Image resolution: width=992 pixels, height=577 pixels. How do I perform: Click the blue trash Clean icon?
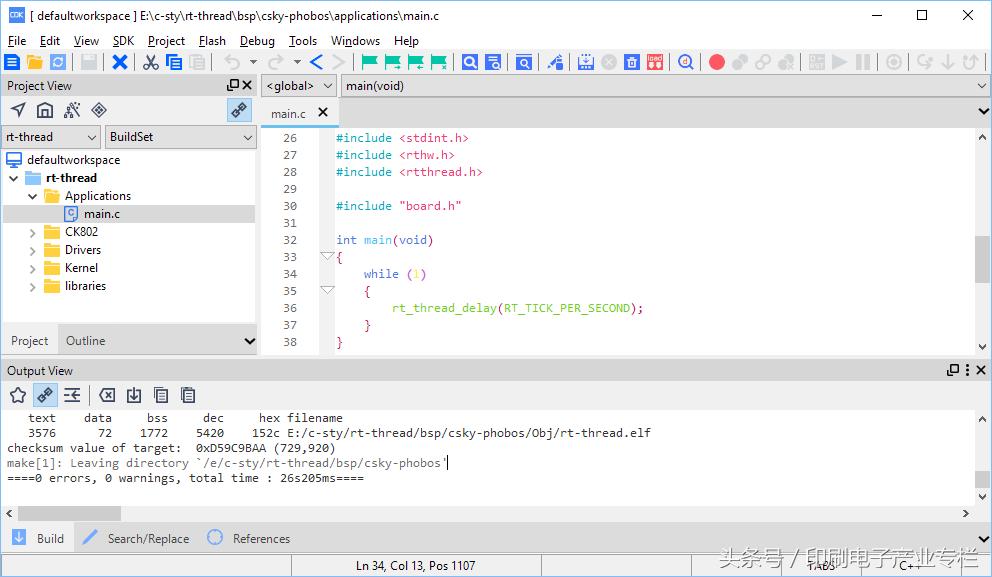click(x=632, y=62)
